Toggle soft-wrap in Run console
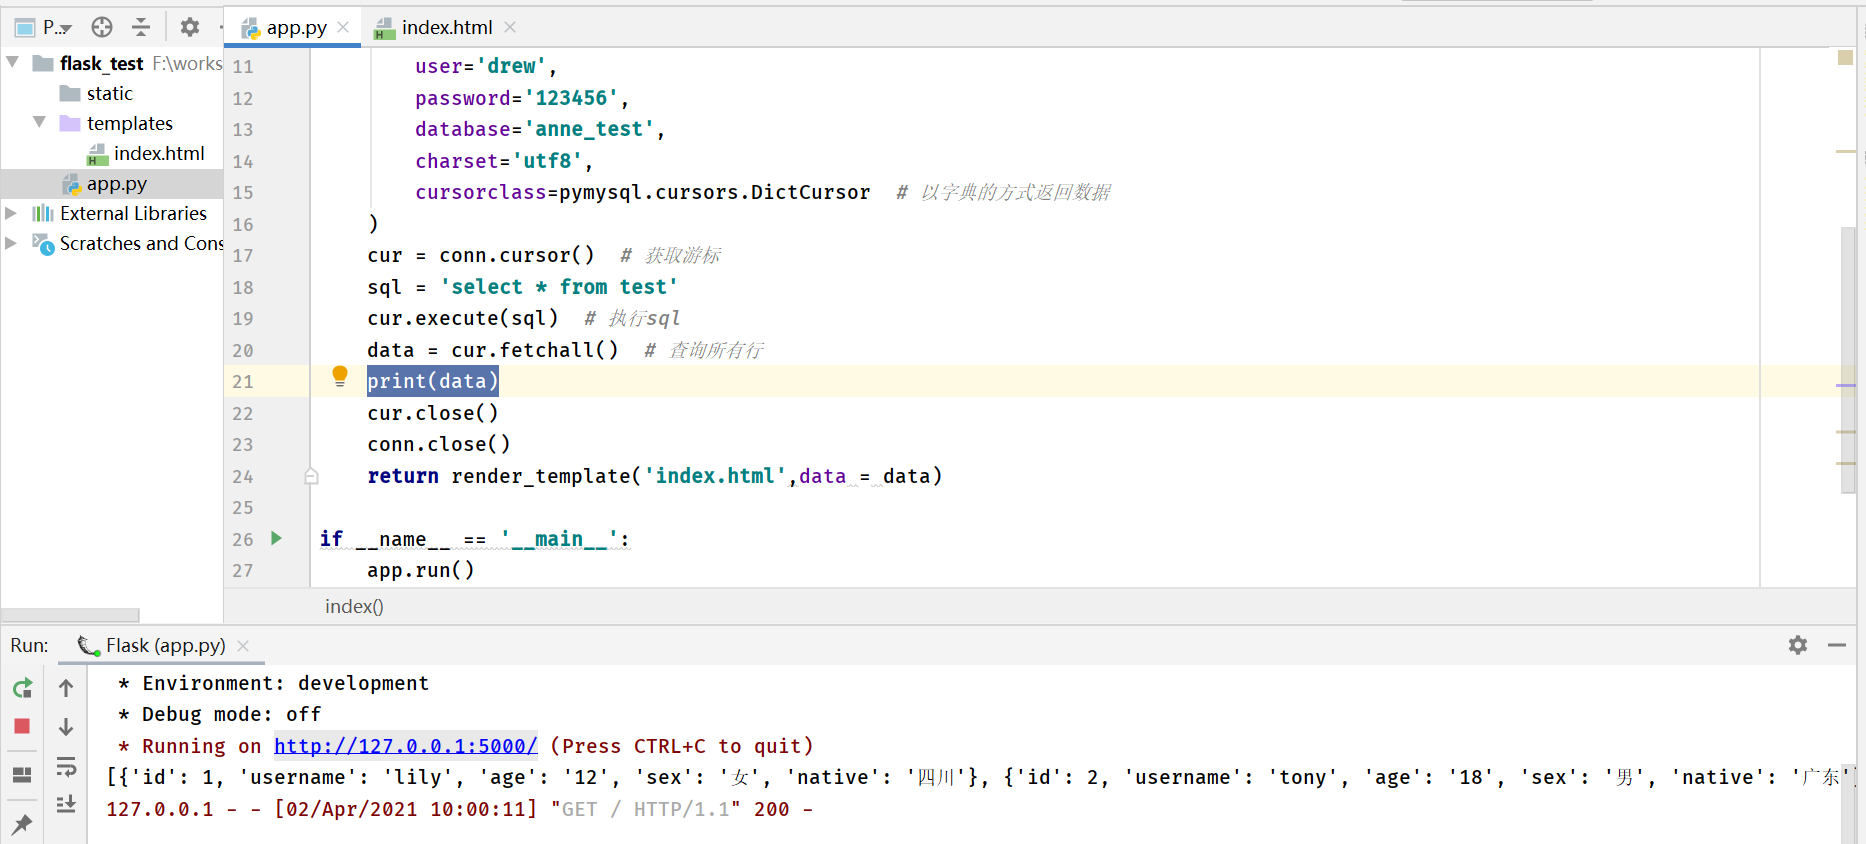The image size is (1866, 844). [66, 767]
